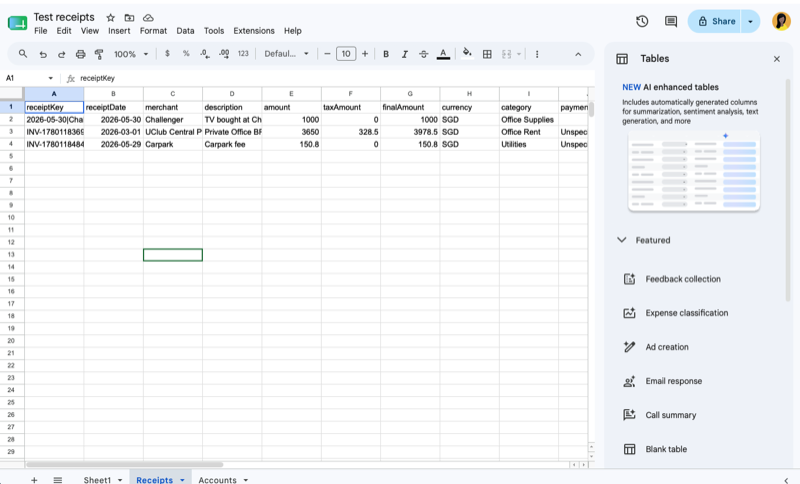Open the merge cells dropdown arrow
Screen dimensions: 800x484
tap(519, 54)
